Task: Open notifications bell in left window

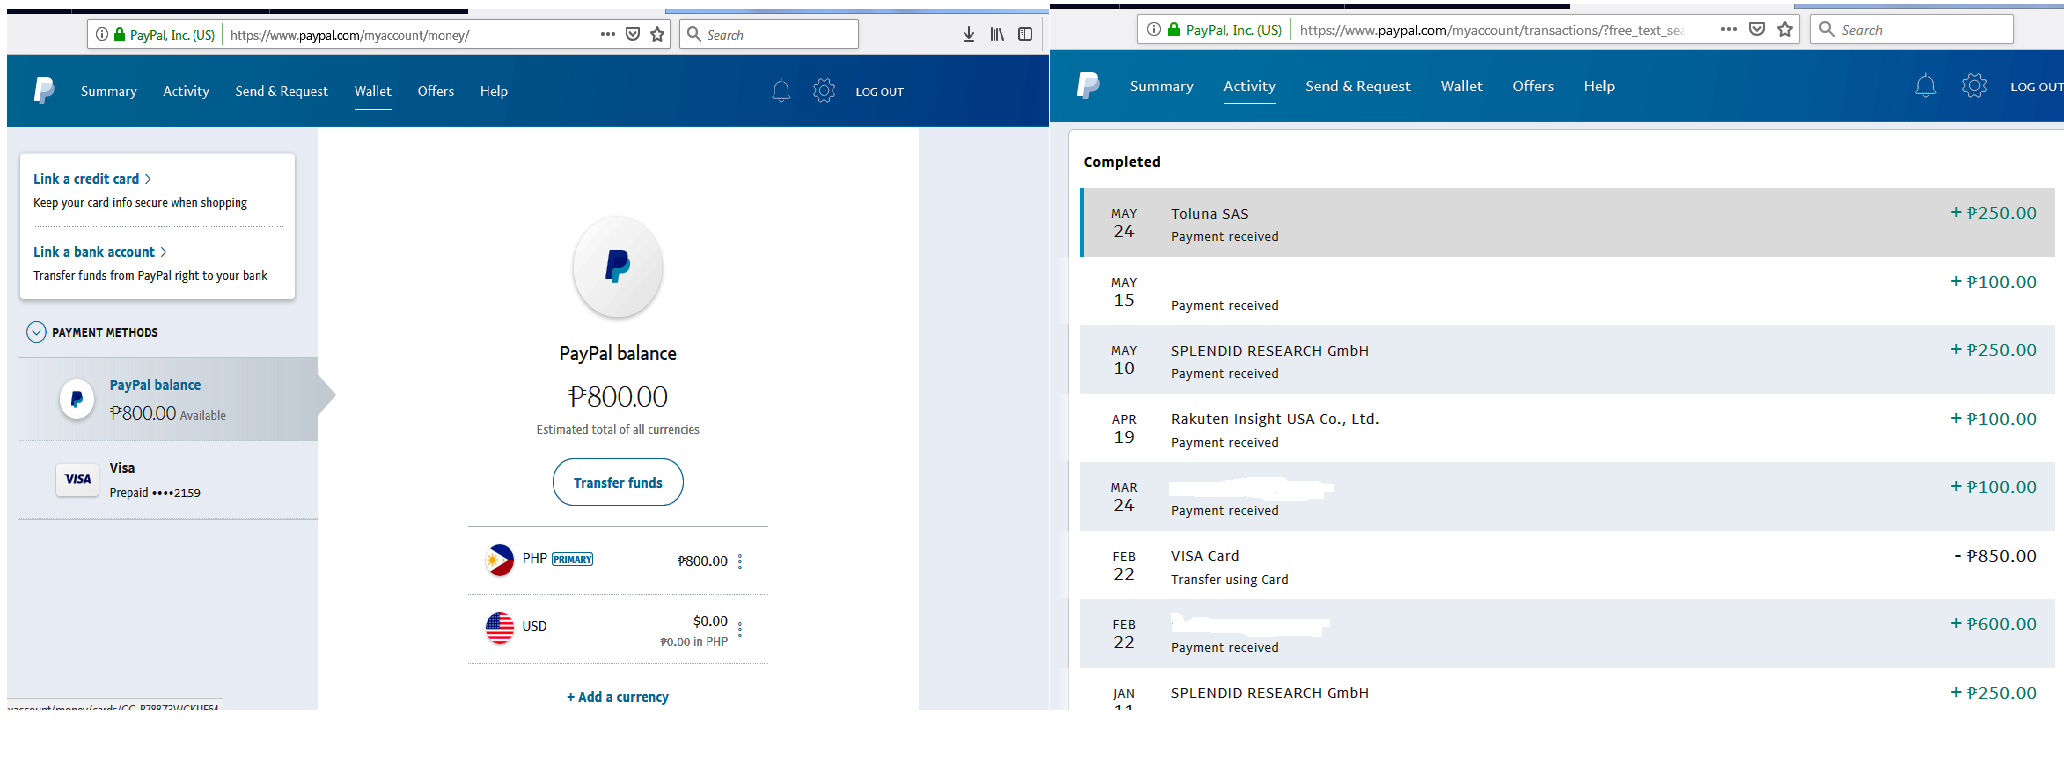Action: tap(781, 91)
